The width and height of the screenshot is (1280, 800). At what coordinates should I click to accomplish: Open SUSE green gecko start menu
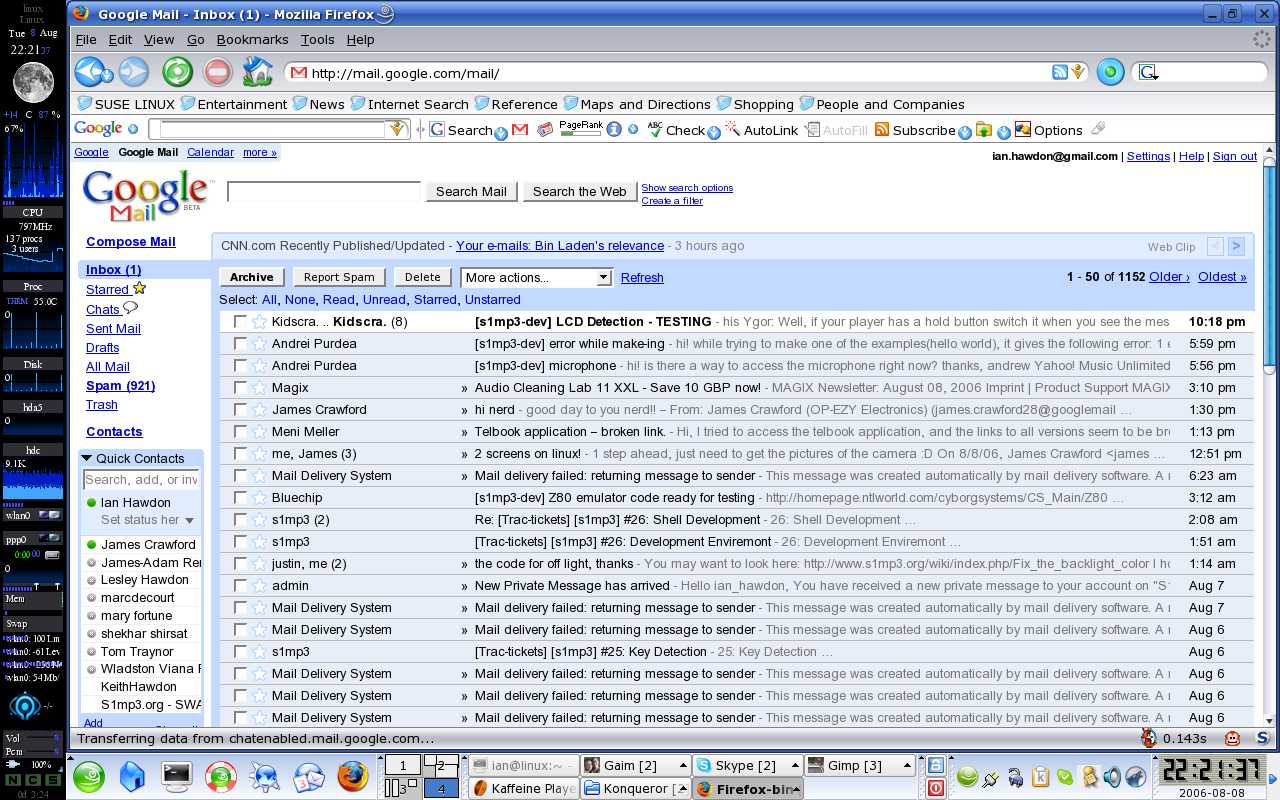click(x=89, y=776)
